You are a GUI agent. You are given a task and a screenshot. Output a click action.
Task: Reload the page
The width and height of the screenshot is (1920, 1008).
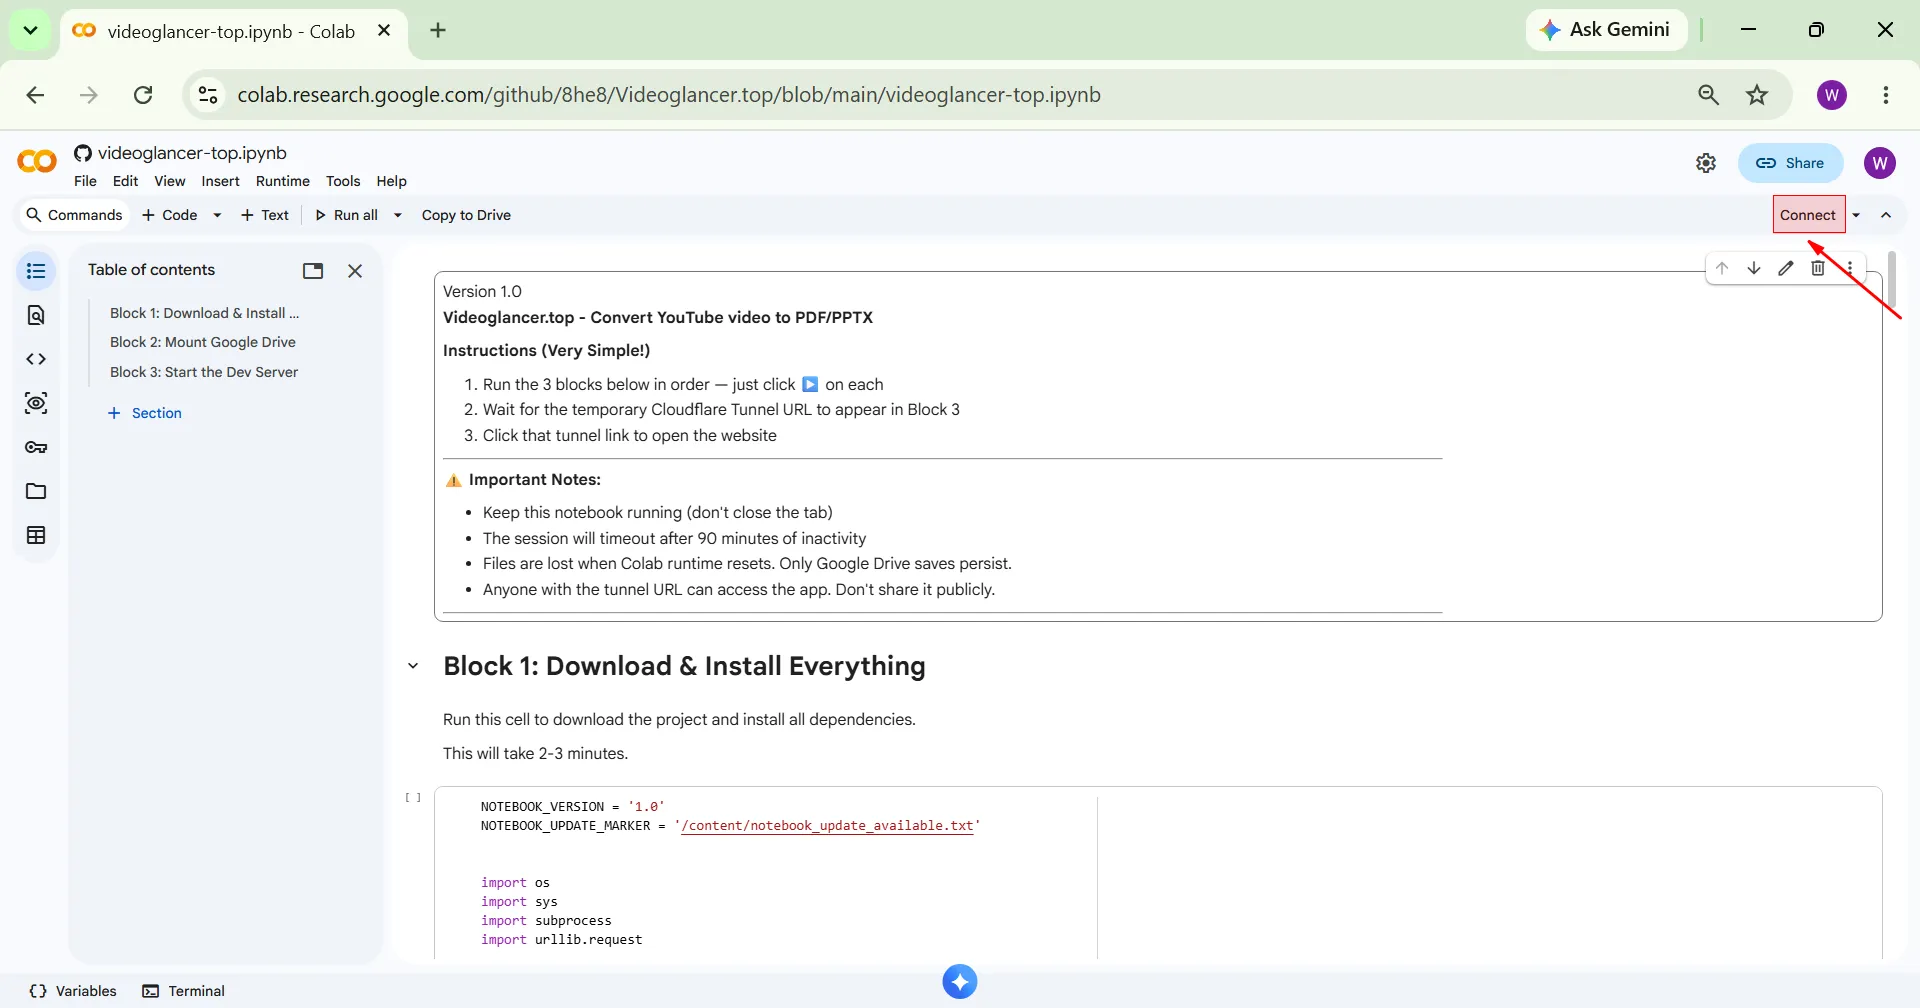pyautogui.click(x=143, y=95)
